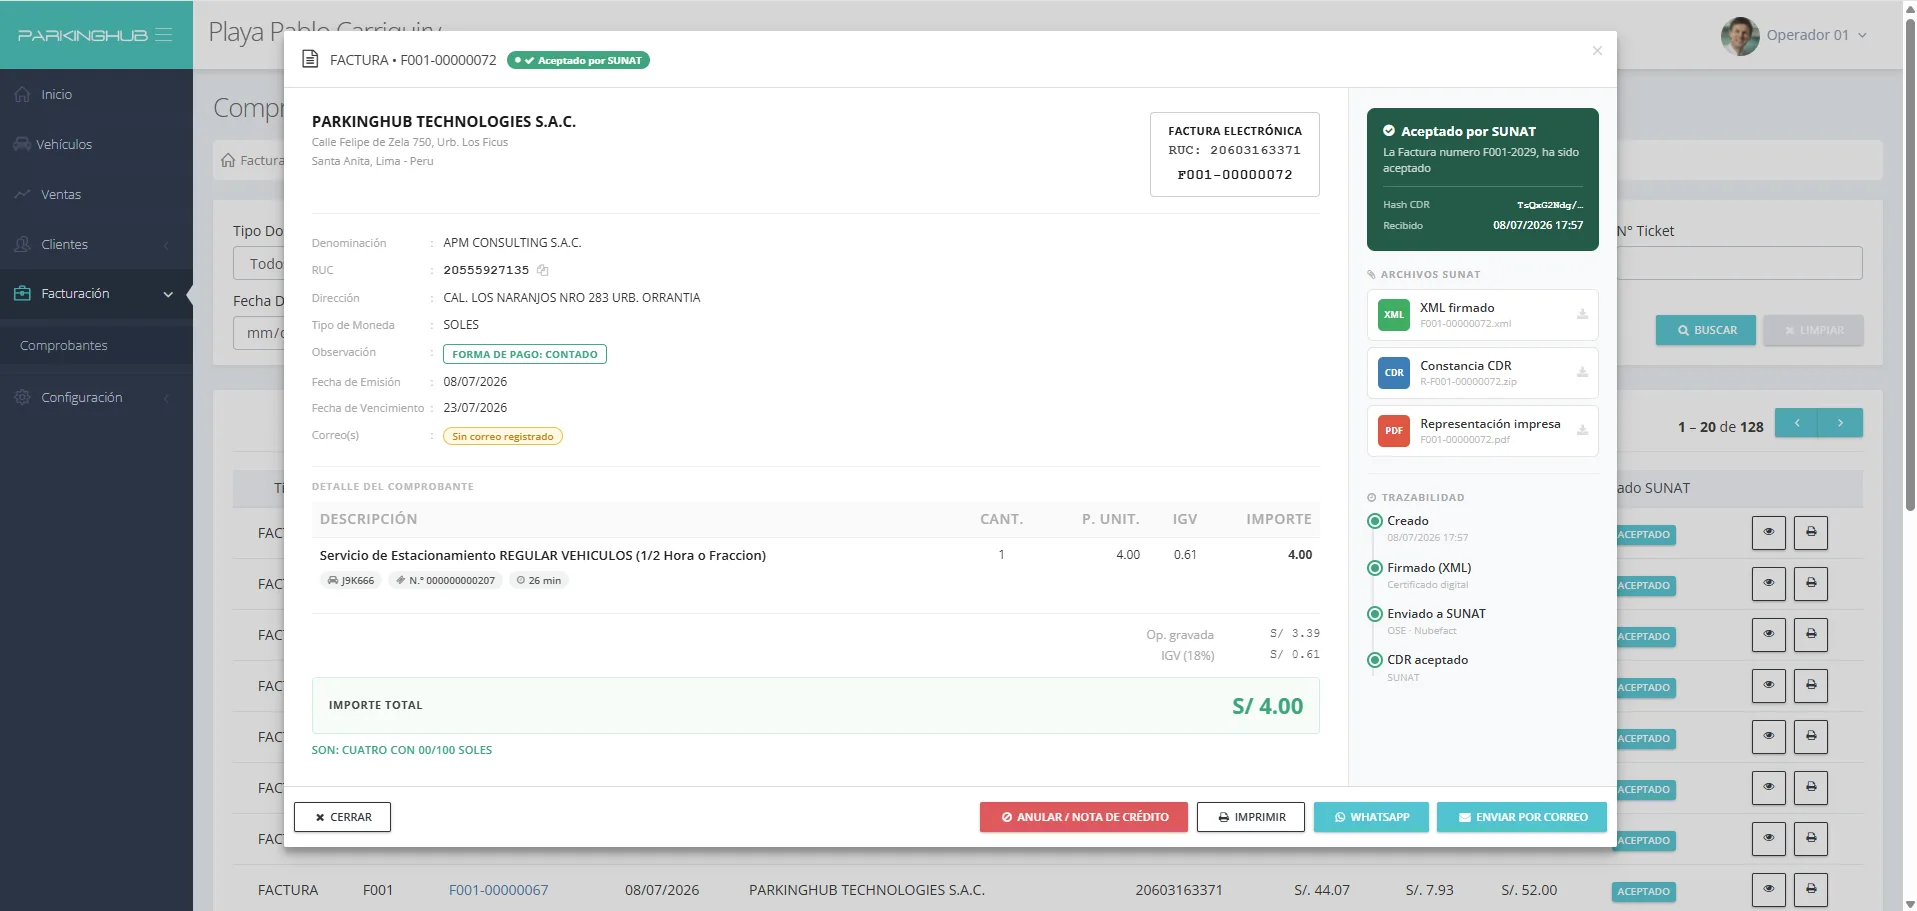Go to next page of results

[1840, 423]
